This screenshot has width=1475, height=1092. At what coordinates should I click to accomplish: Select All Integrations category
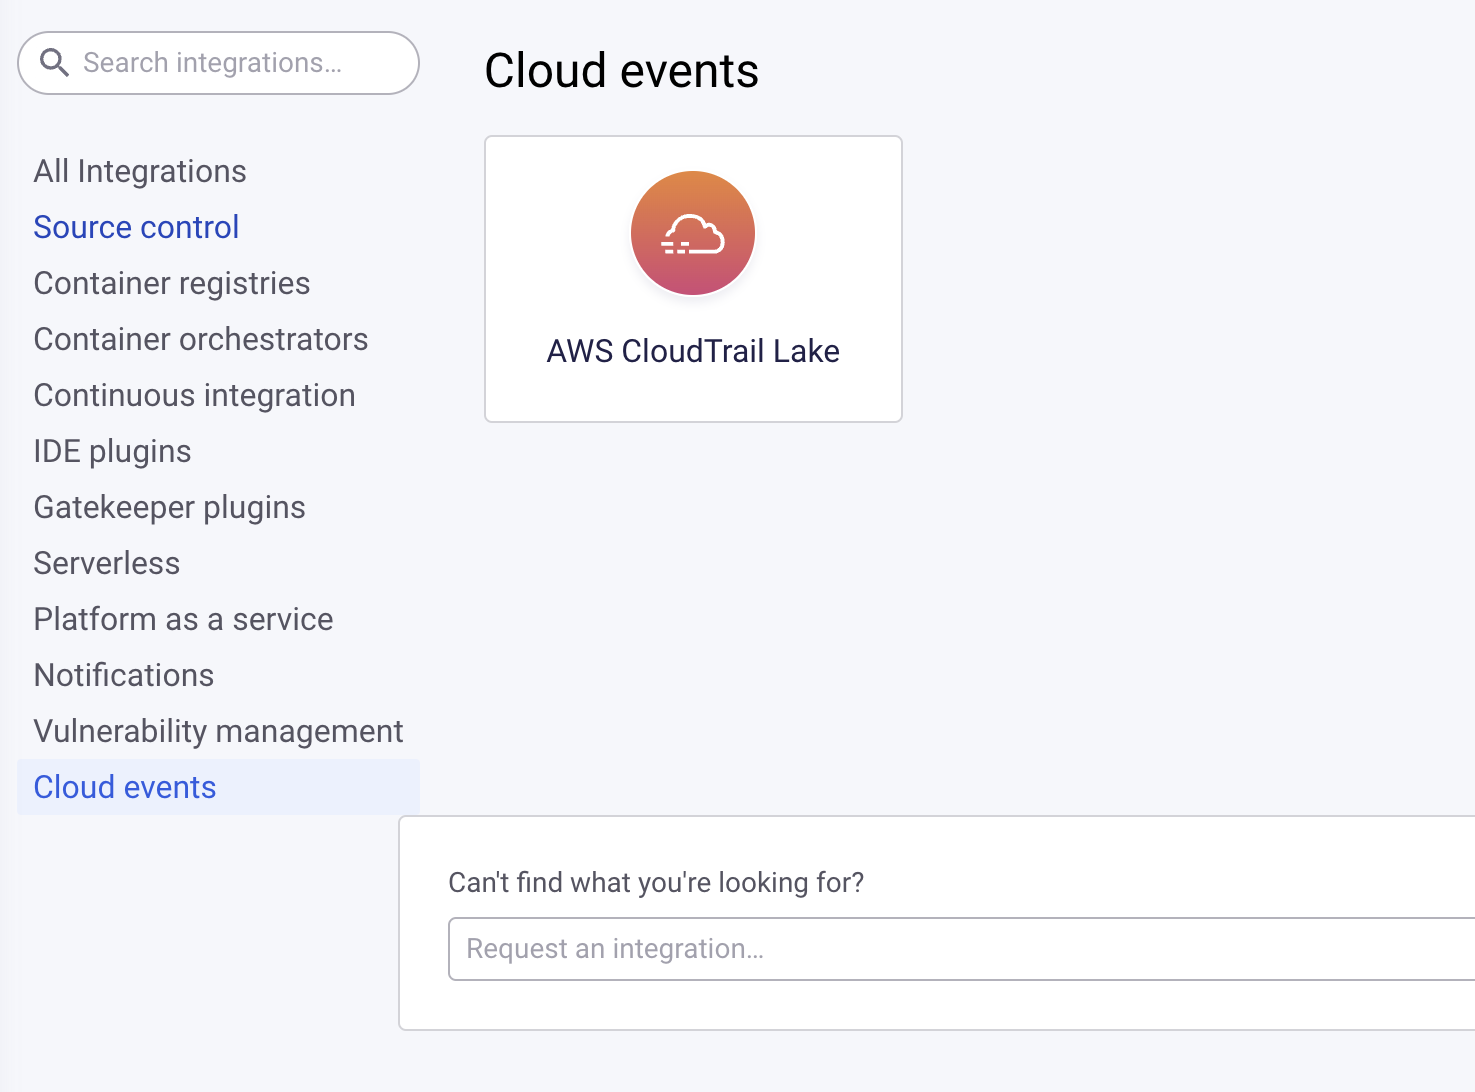140,171
